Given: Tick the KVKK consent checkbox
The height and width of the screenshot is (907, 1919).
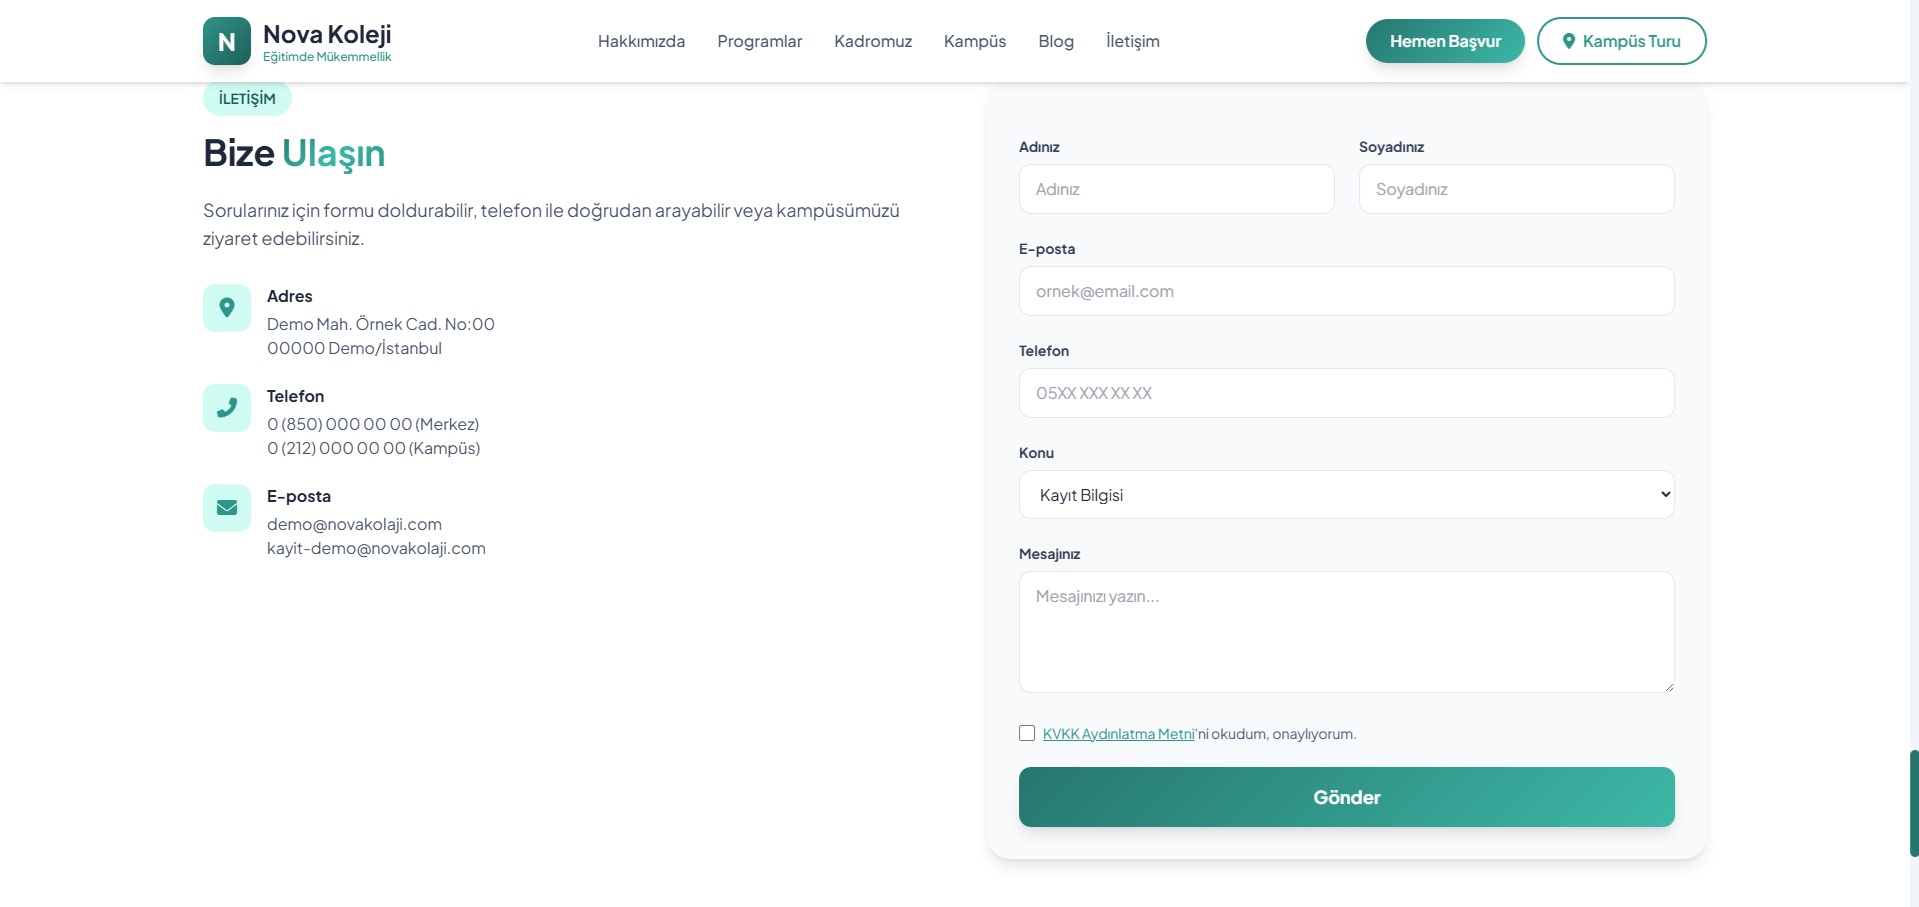Looking at the screenshot, I should tap(1027, 733).
